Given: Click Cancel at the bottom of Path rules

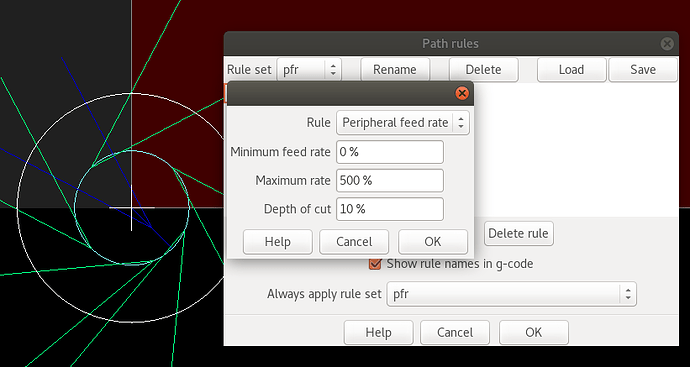Looking at the screenshot, I should (455, 332).
